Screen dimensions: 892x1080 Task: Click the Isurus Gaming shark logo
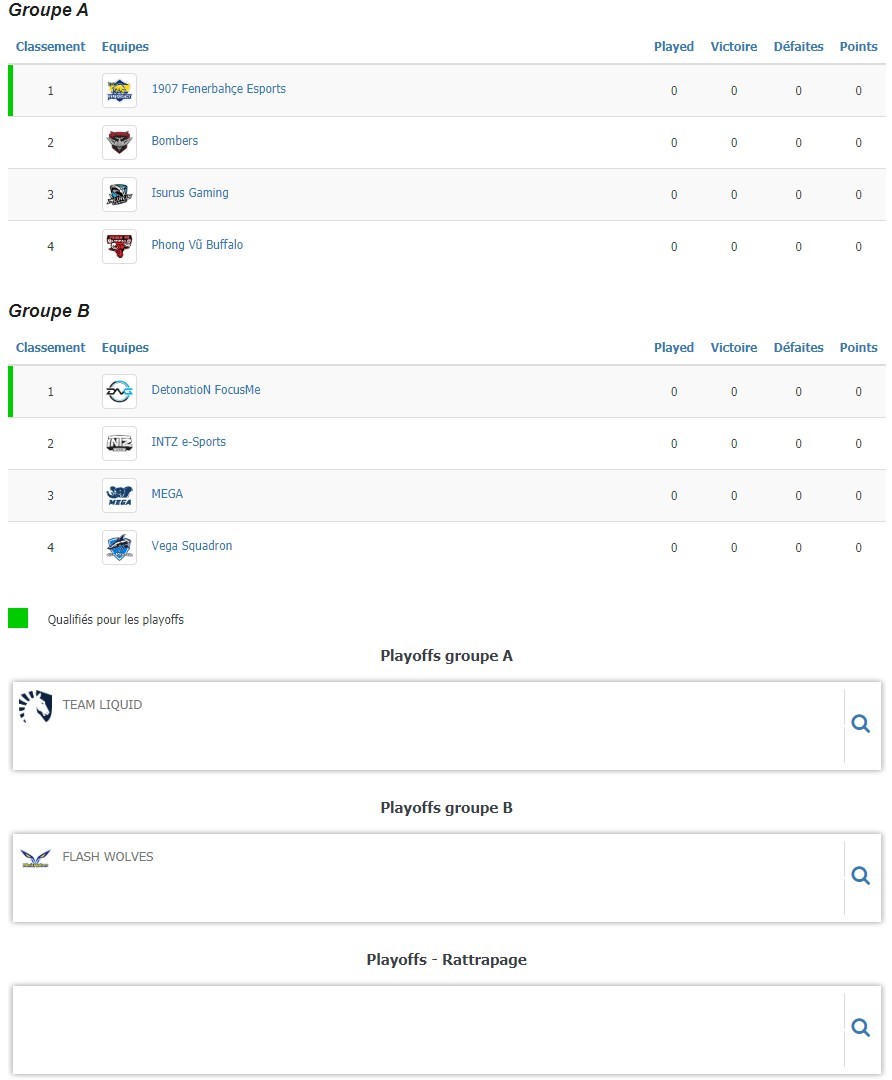click(119, 194)
